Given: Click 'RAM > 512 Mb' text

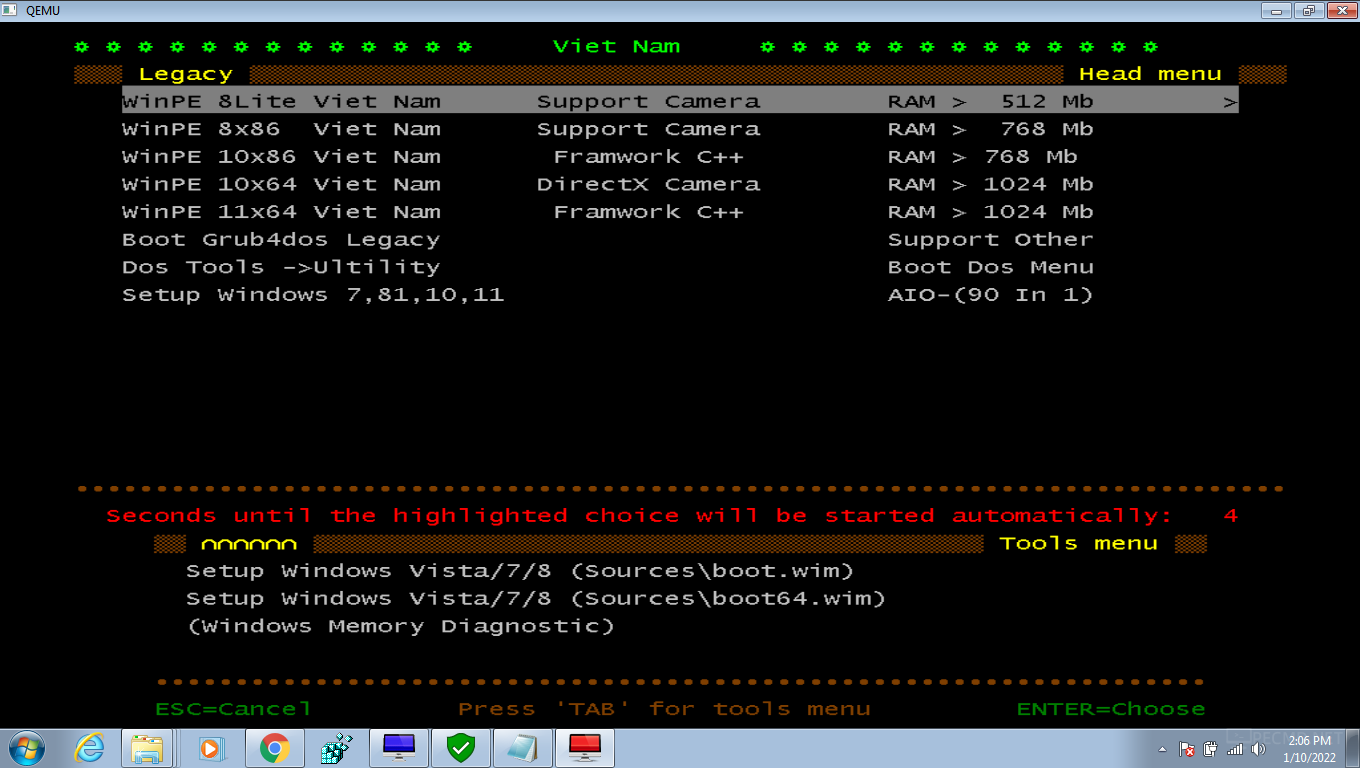Looking at the screenshot, I should [991, 101].
